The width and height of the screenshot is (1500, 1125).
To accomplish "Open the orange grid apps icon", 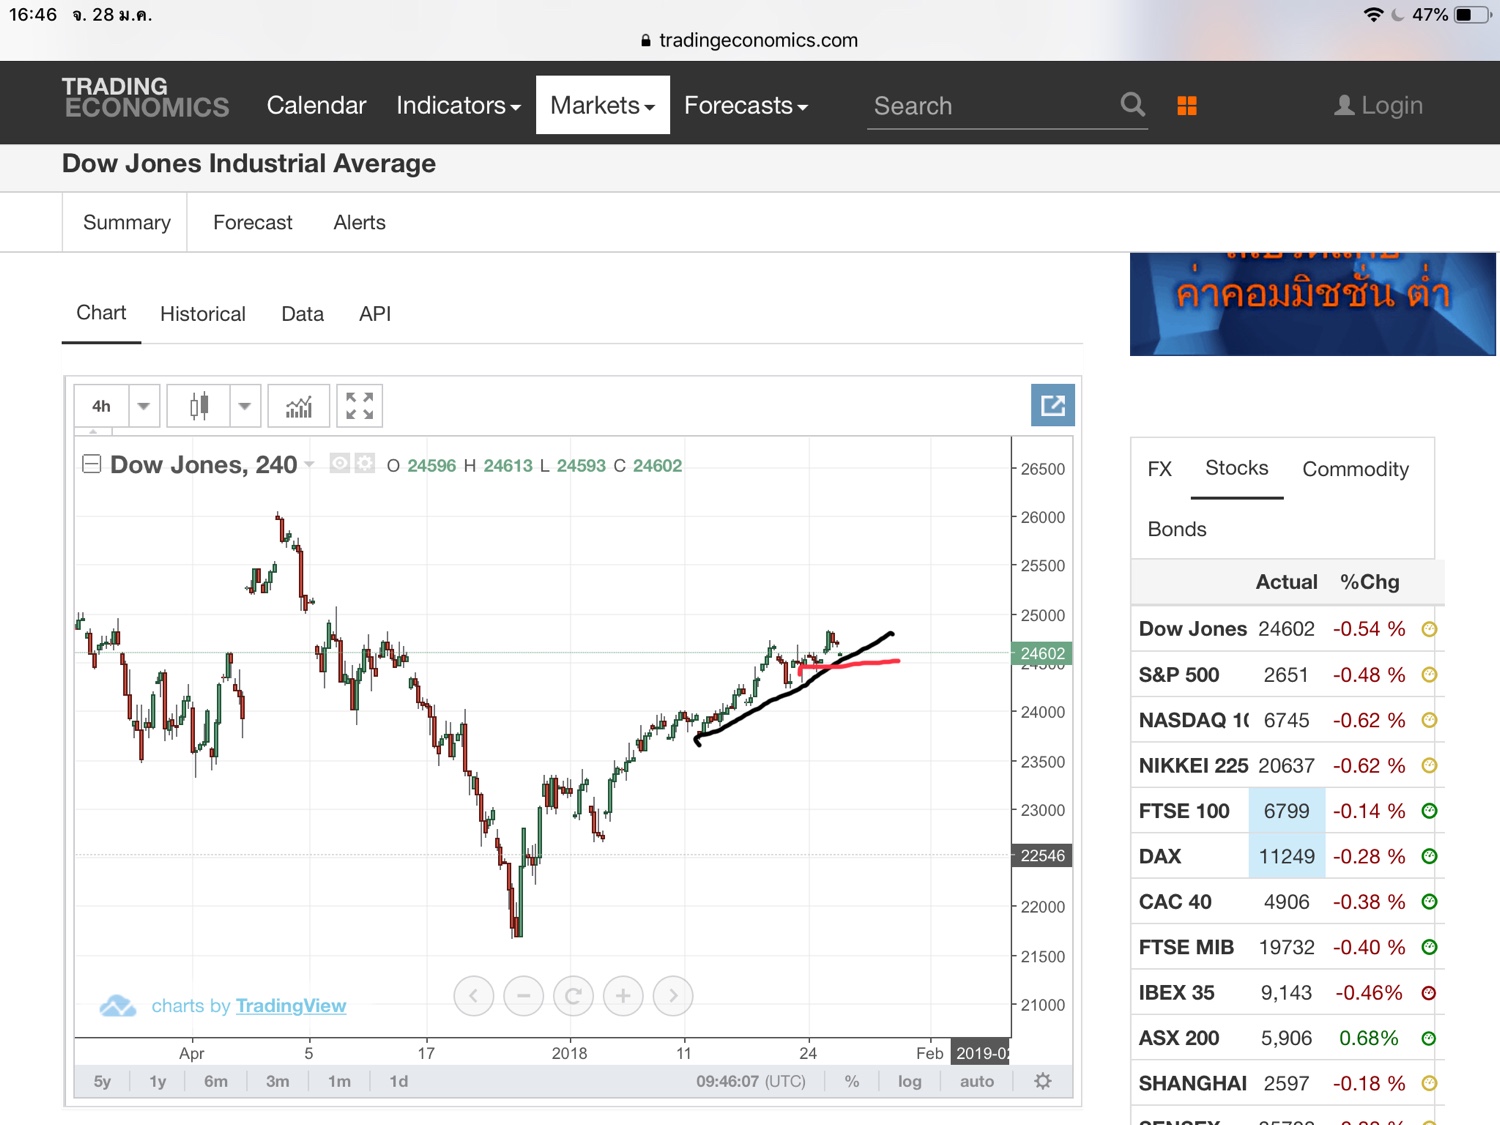I will coord(1187,106).
